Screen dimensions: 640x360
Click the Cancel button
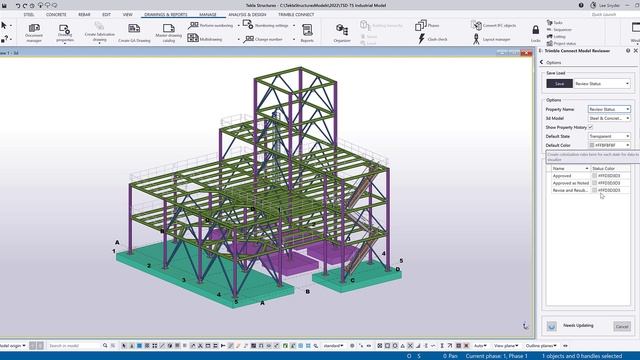tap(622, 326)
